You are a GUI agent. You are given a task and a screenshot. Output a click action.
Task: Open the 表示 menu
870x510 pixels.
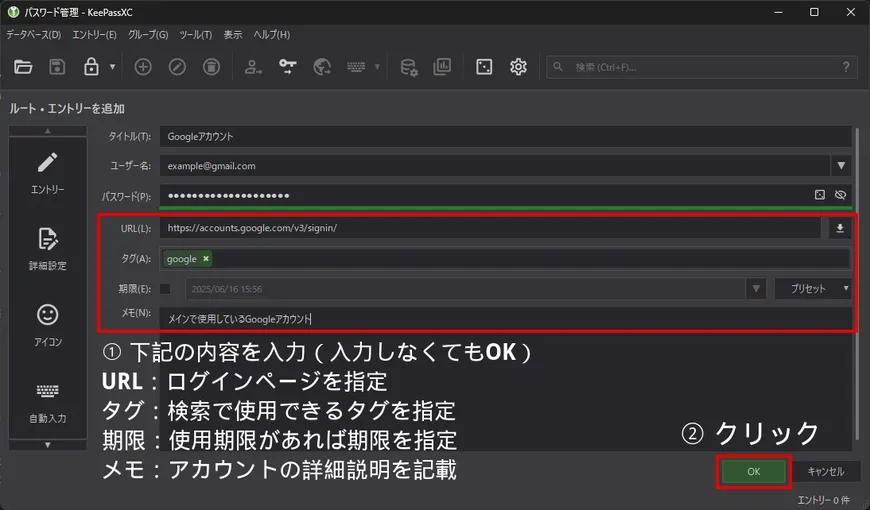233,34
